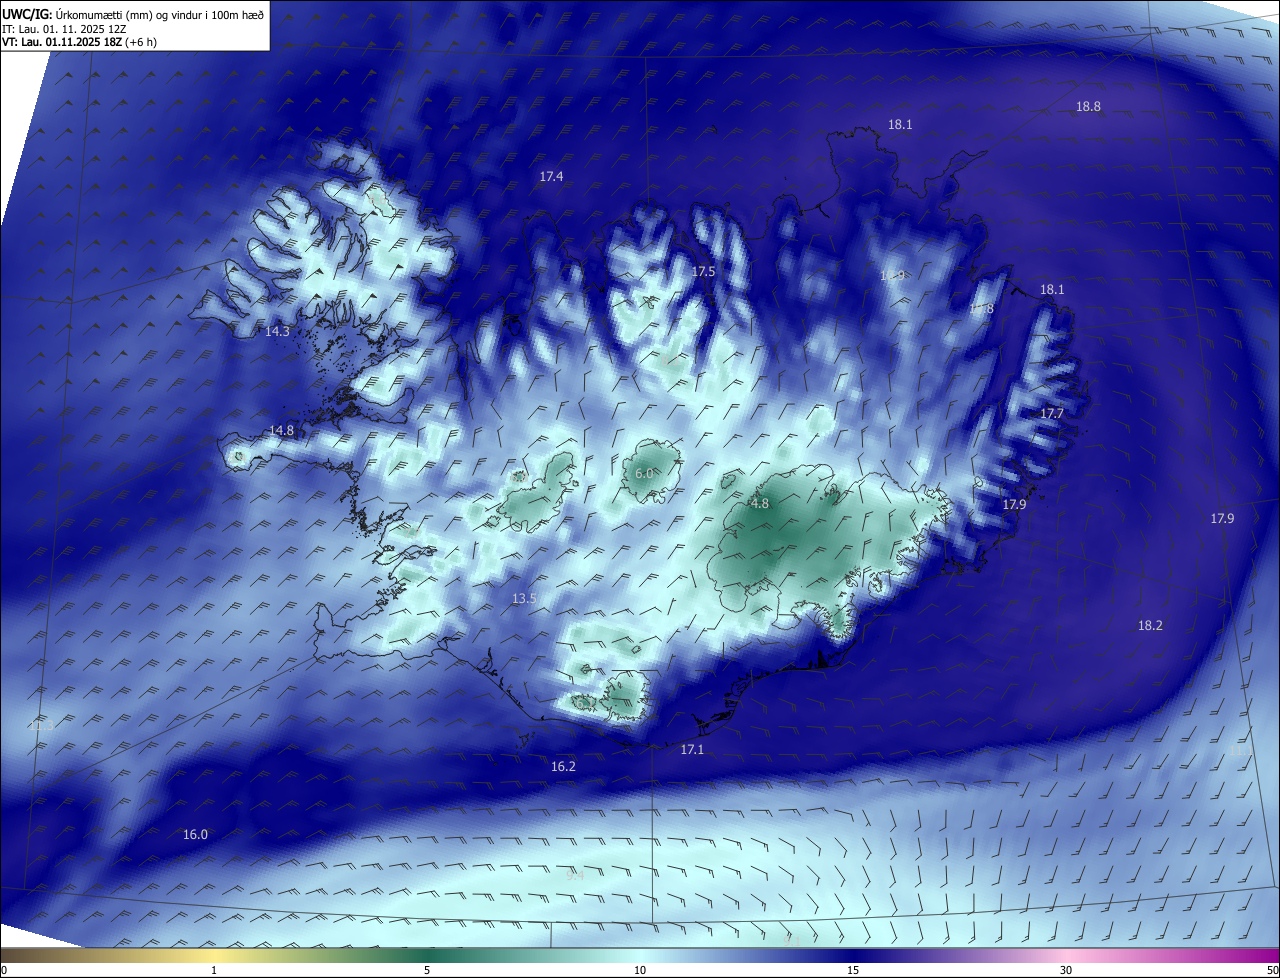This screenshot has height=978, width=1280.
Task: Click the colorbar tick label 15
Action: click(x=853, y=970)
